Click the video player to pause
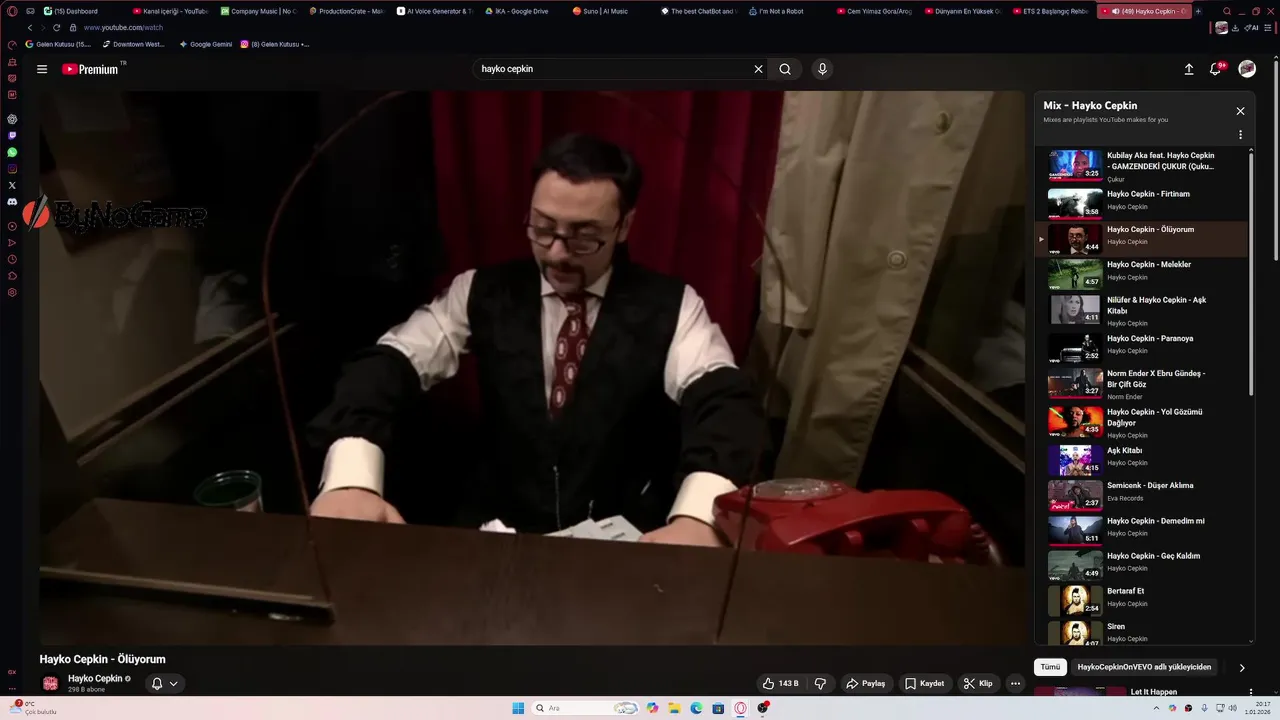The image size is (1280, 720). point(532,368)
